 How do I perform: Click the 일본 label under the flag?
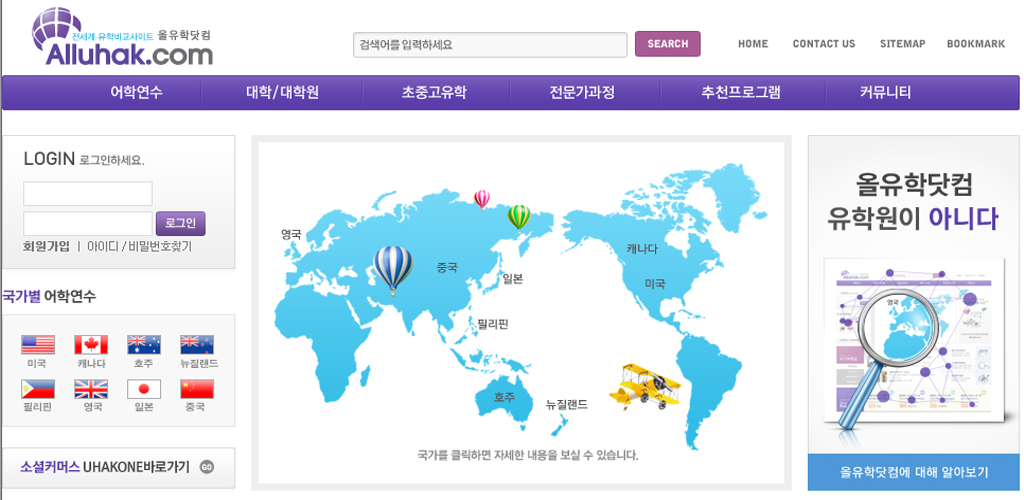(144, 407)
